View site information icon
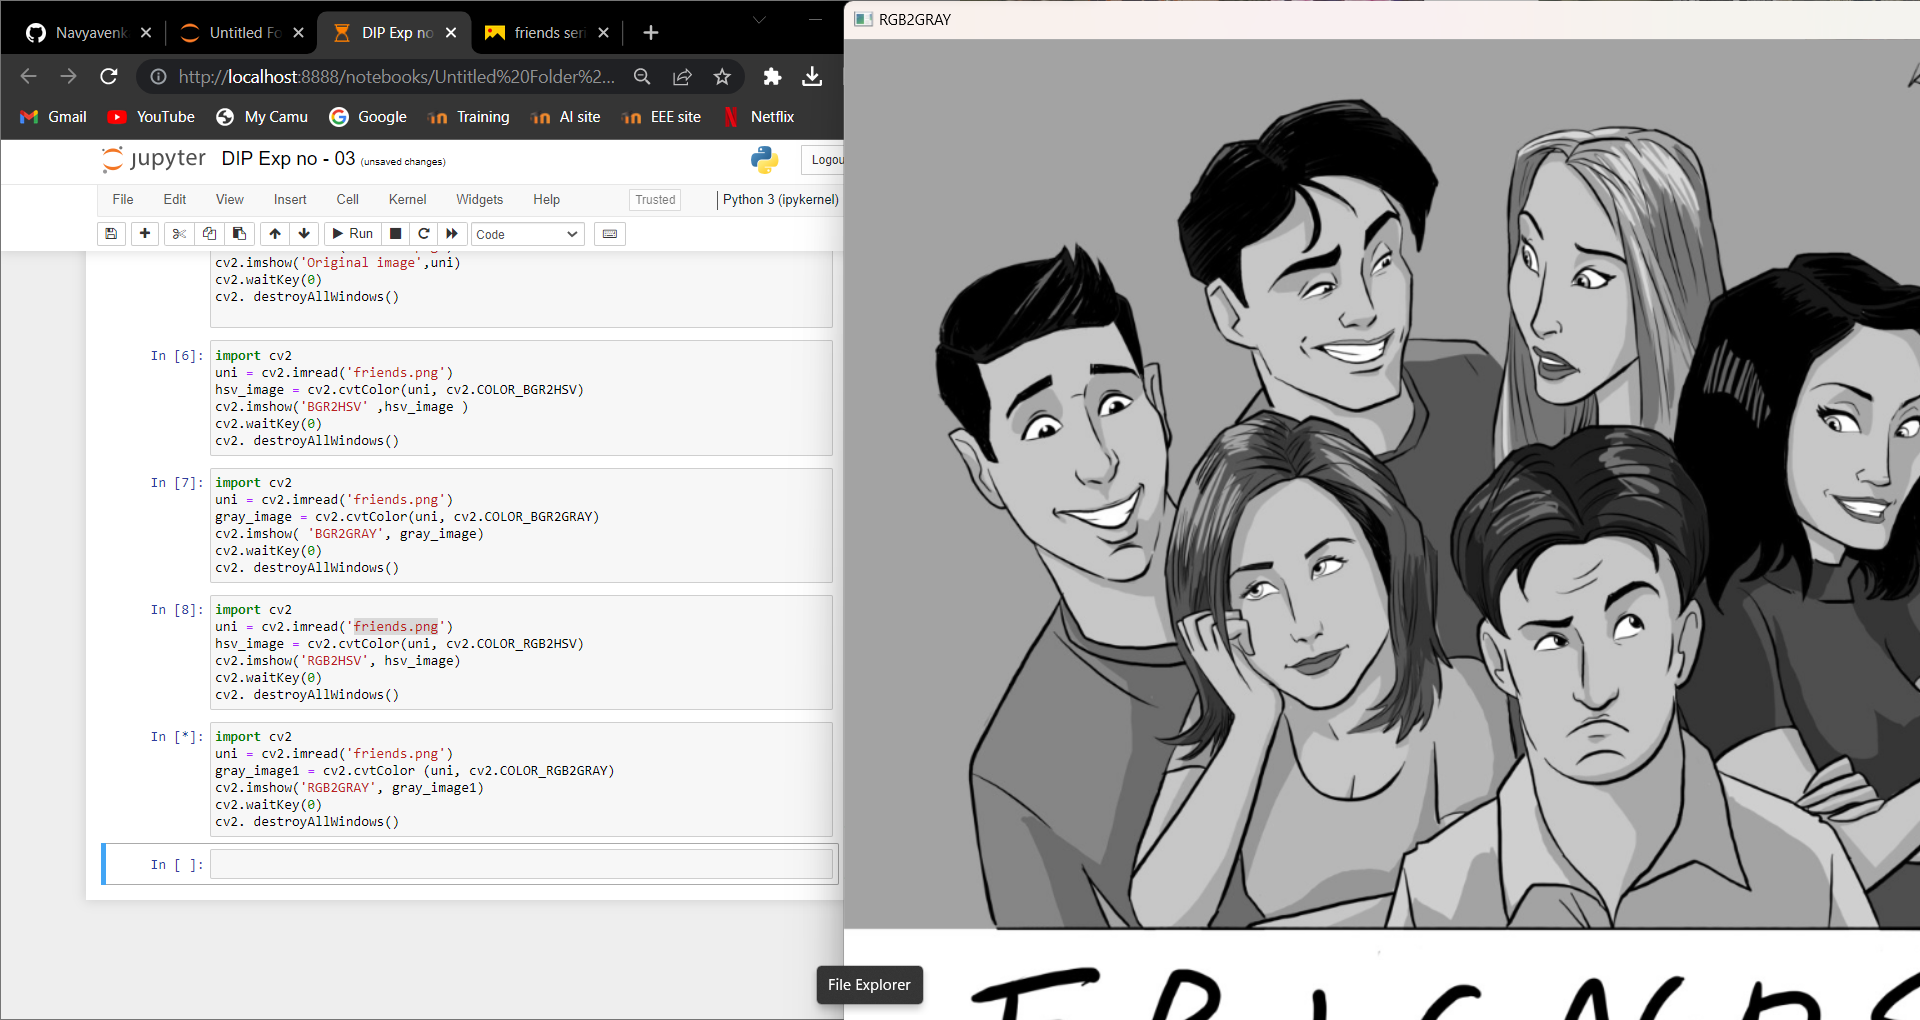 pos(158,77)
